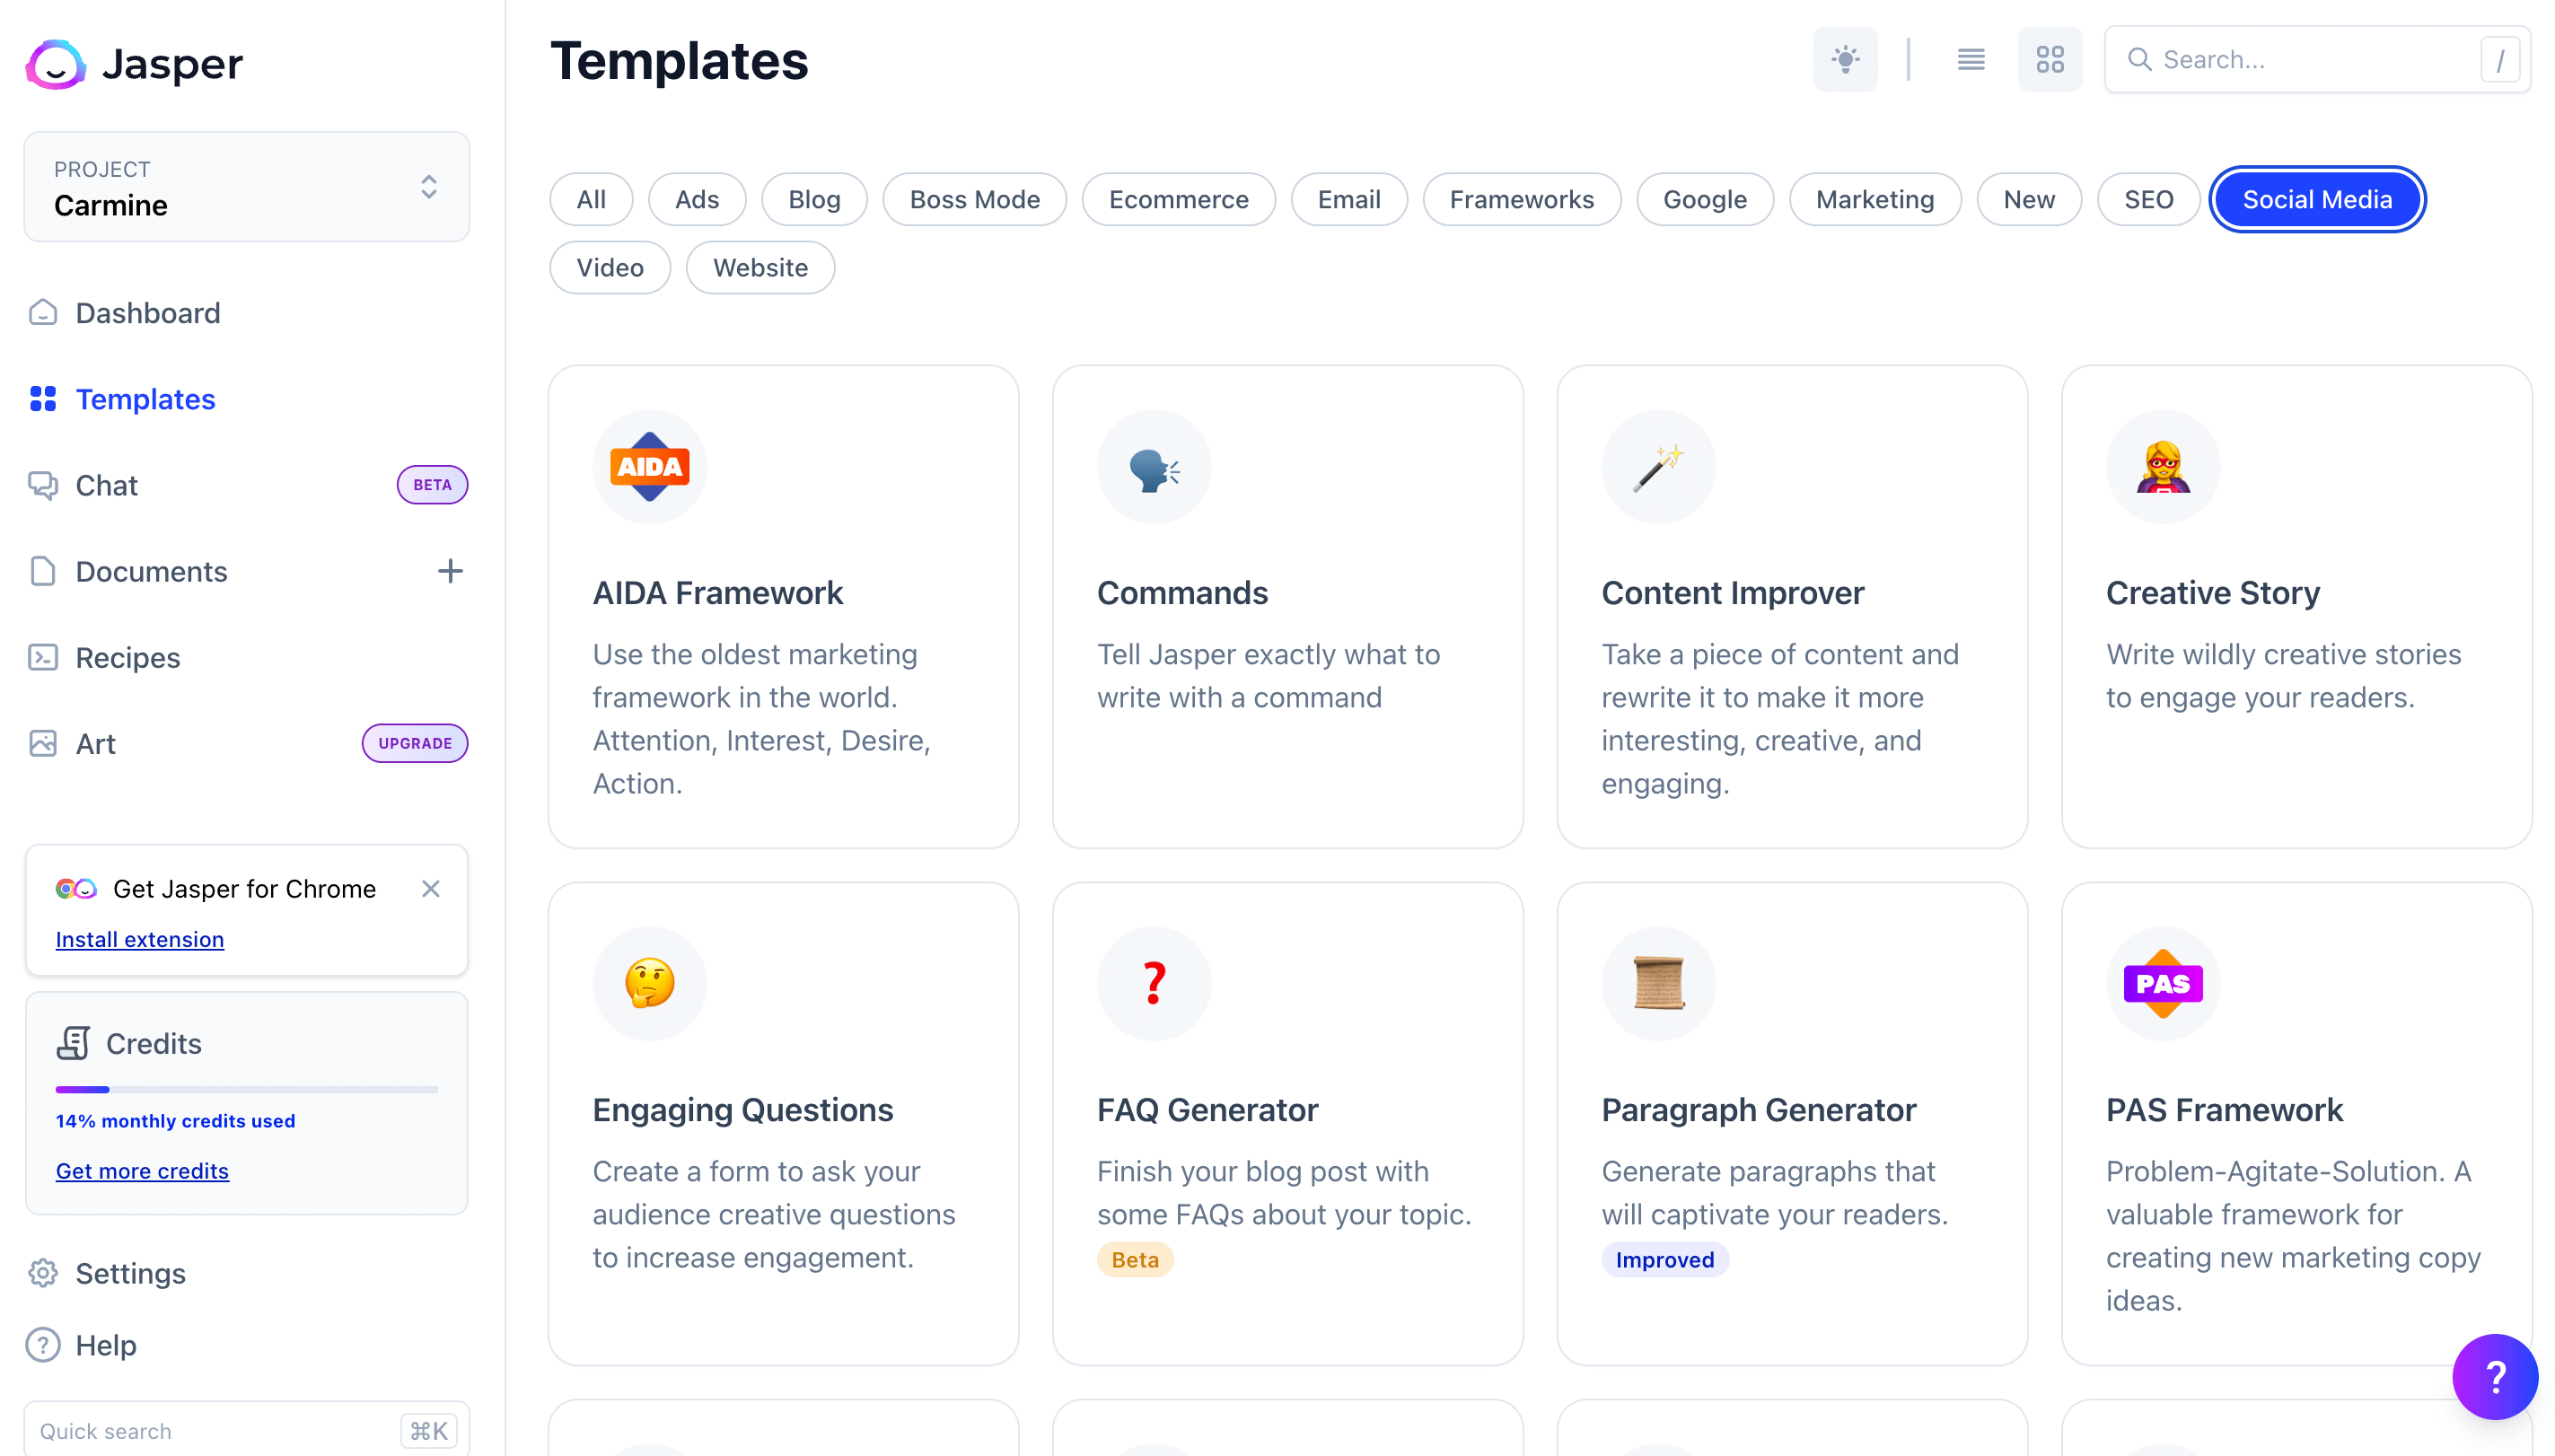Filter templates by New

2029,199
